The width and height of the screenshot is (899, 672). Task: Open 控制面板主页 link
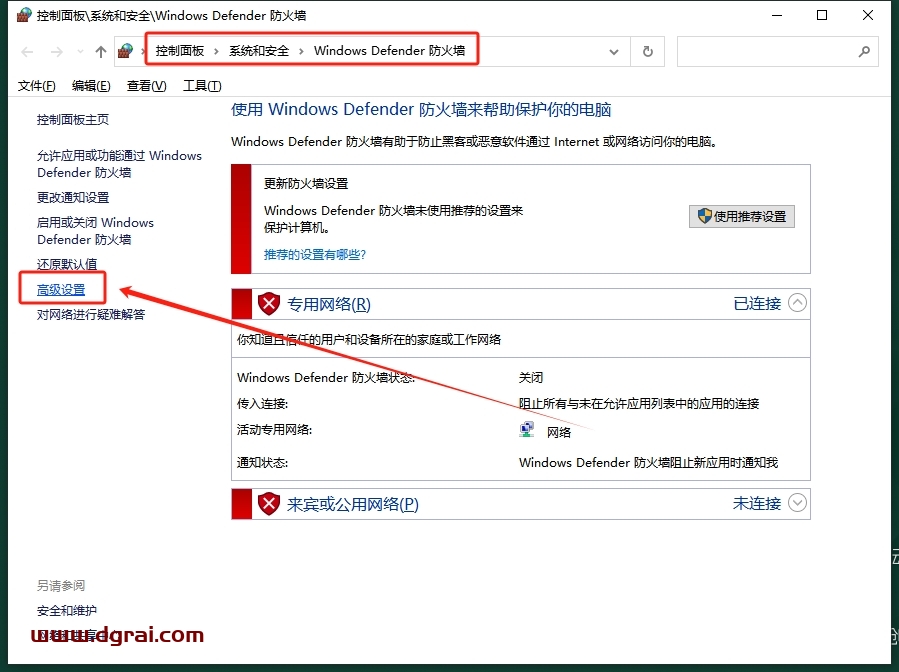73,120
